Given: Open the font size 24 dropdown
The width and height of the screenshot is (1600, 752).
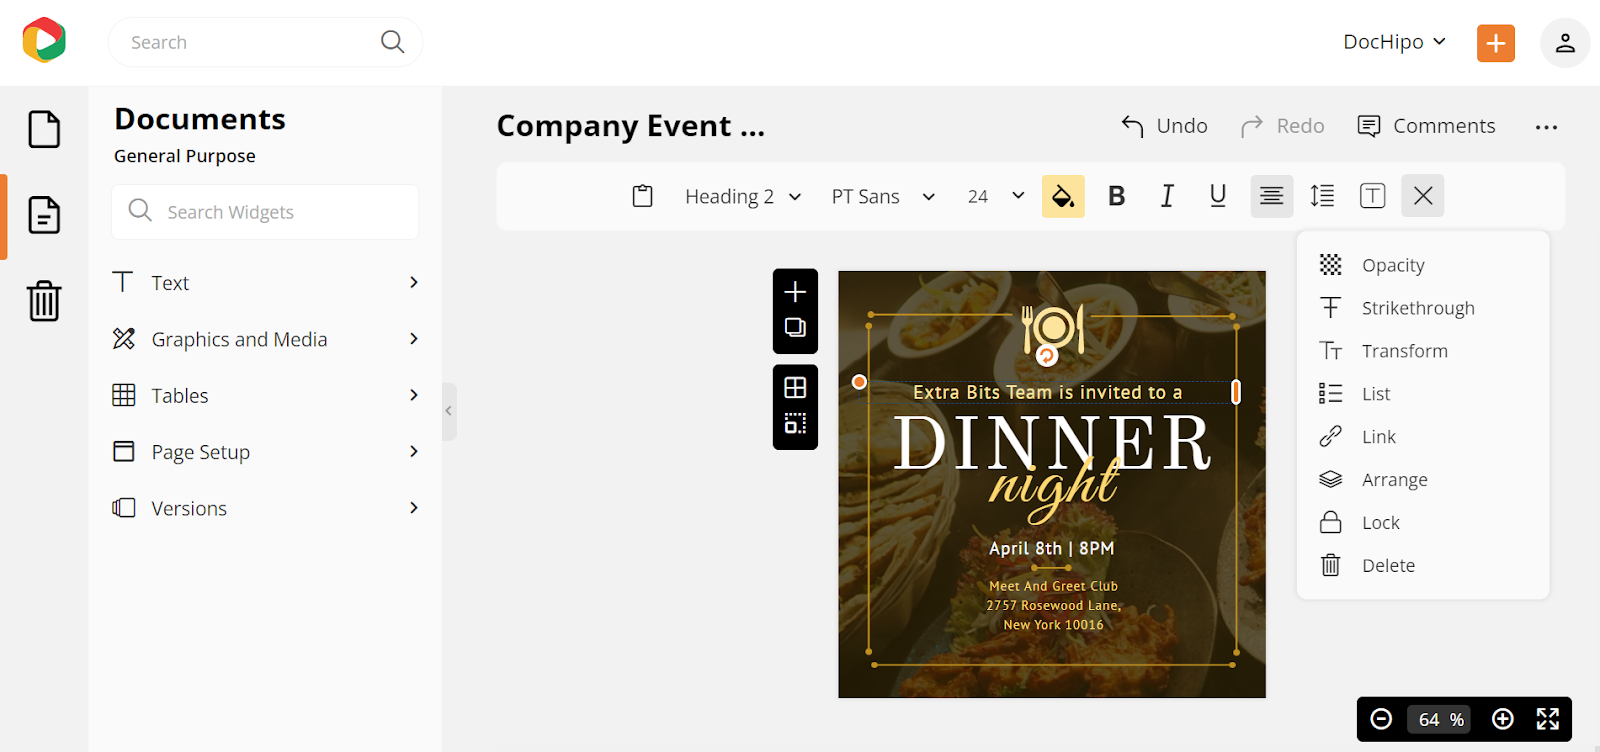Looking at the screenshot, I should click(996, 197).
